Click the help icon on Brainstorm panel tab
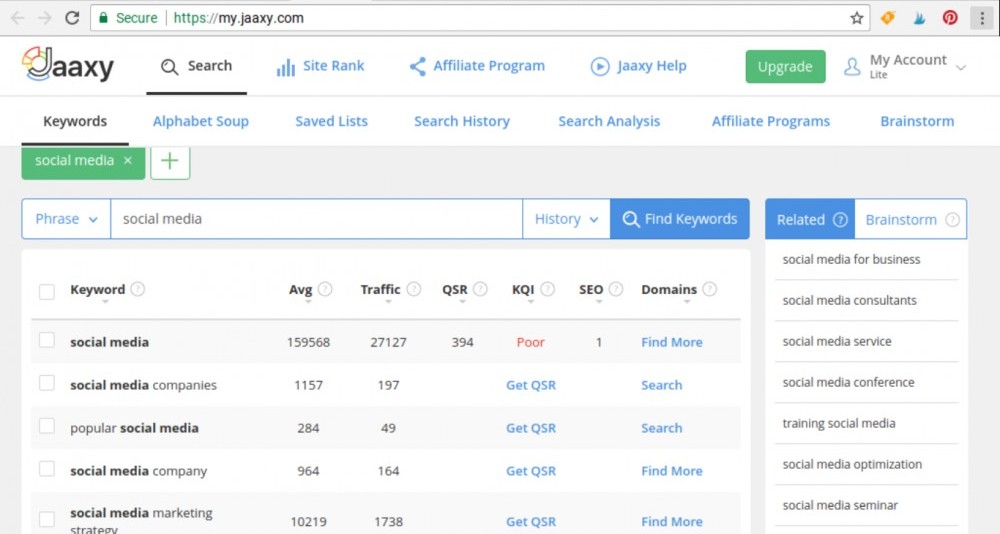This screenshot has height=534, width=1000. (x=952, y=219)
